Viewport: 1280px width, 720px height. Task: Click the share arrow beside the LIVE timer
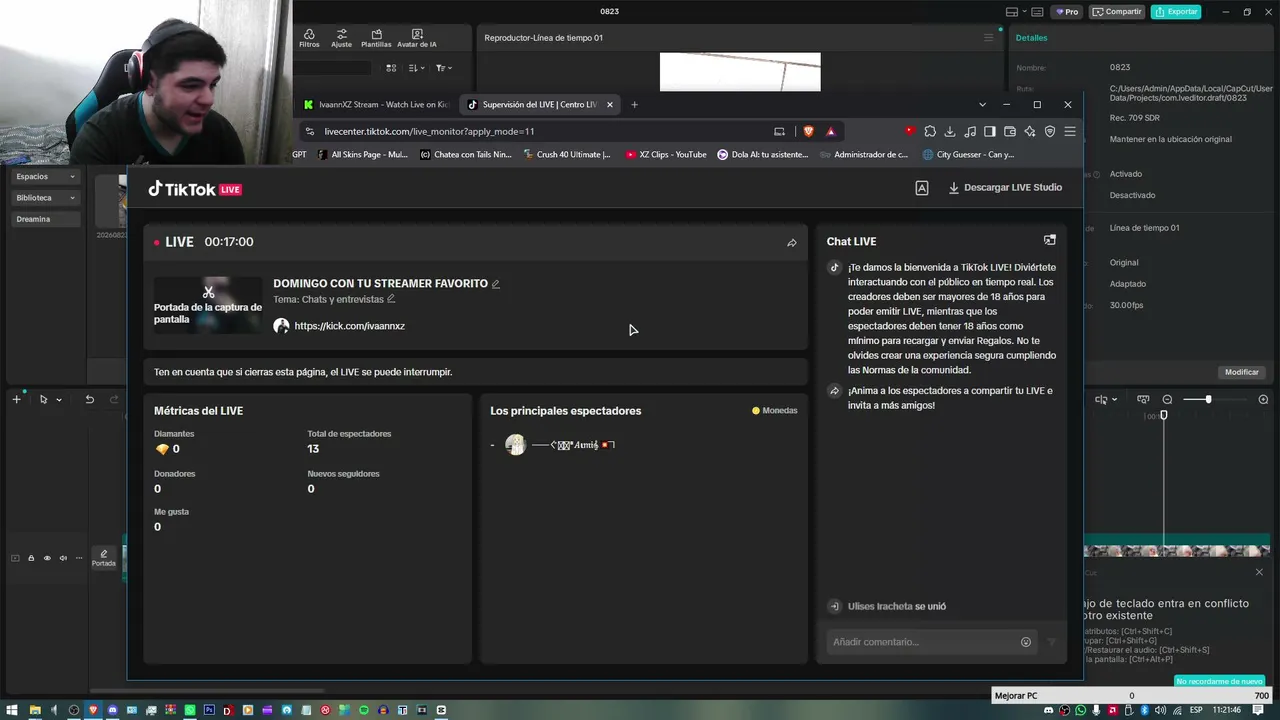pyautogui.click(x=792, y=243)
